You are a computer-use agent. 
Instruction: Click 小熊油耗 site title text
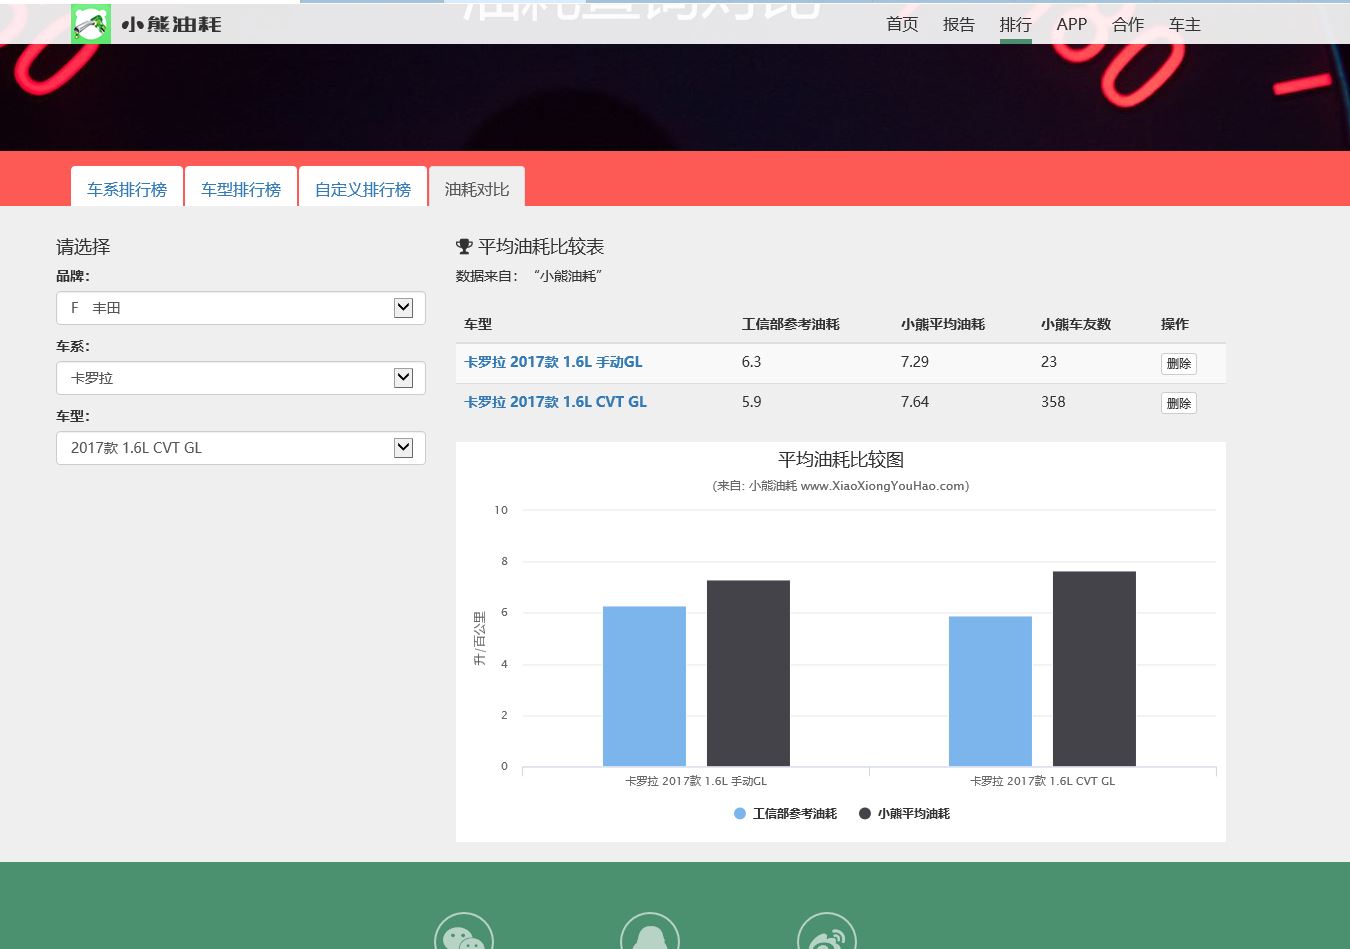171,24
